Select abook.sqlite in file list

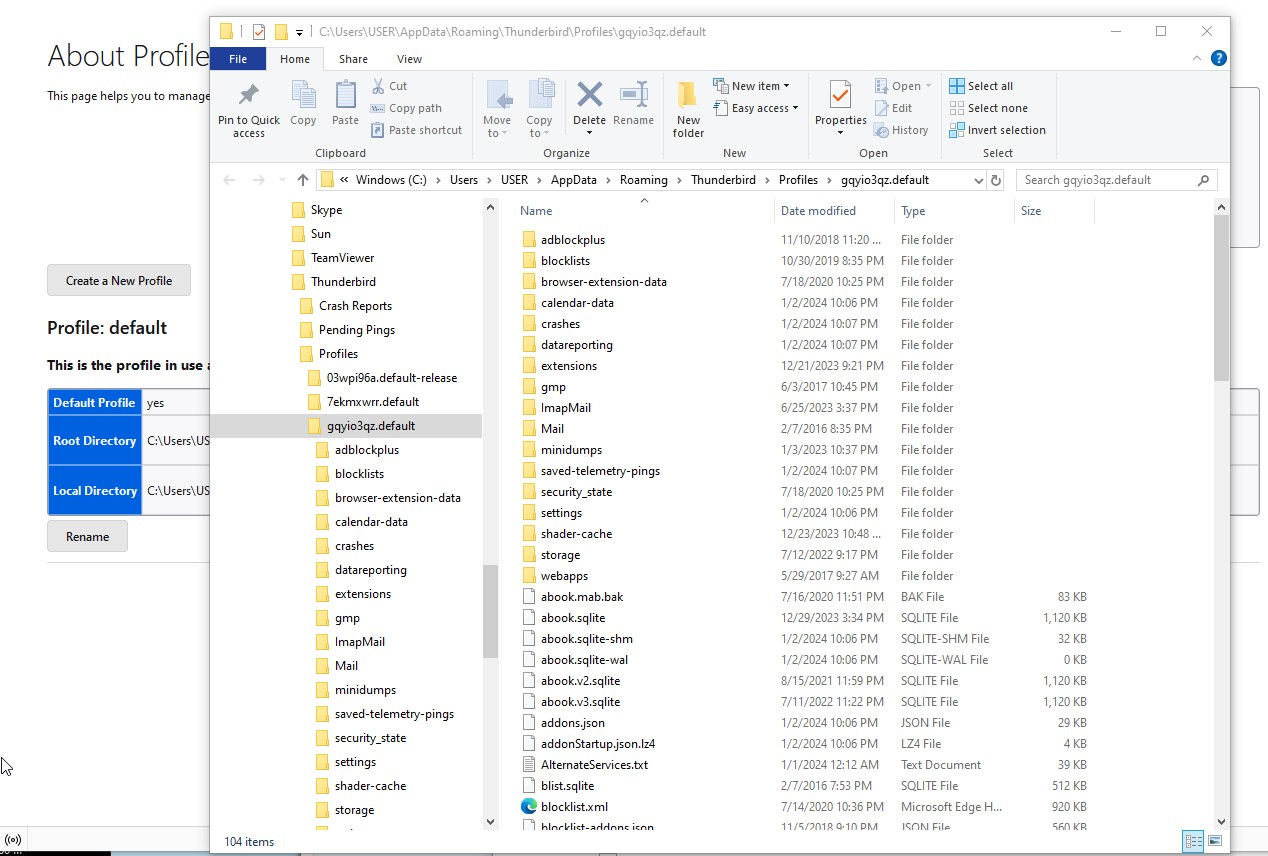click(x=572, y=617)
